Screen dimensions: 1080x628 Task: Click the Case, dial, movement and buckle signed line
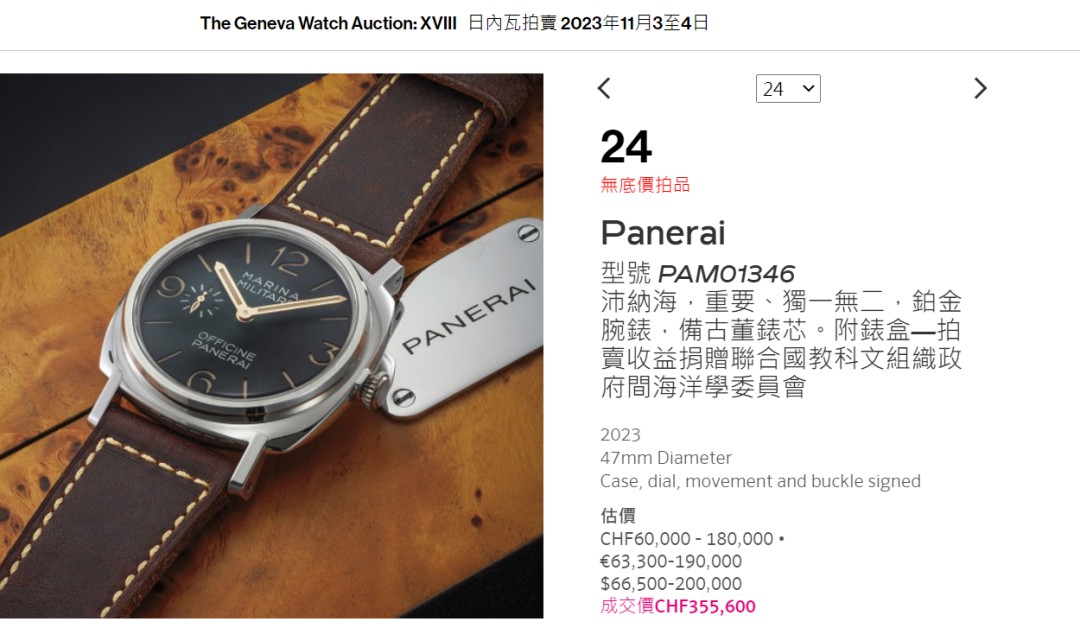[760, 481]
